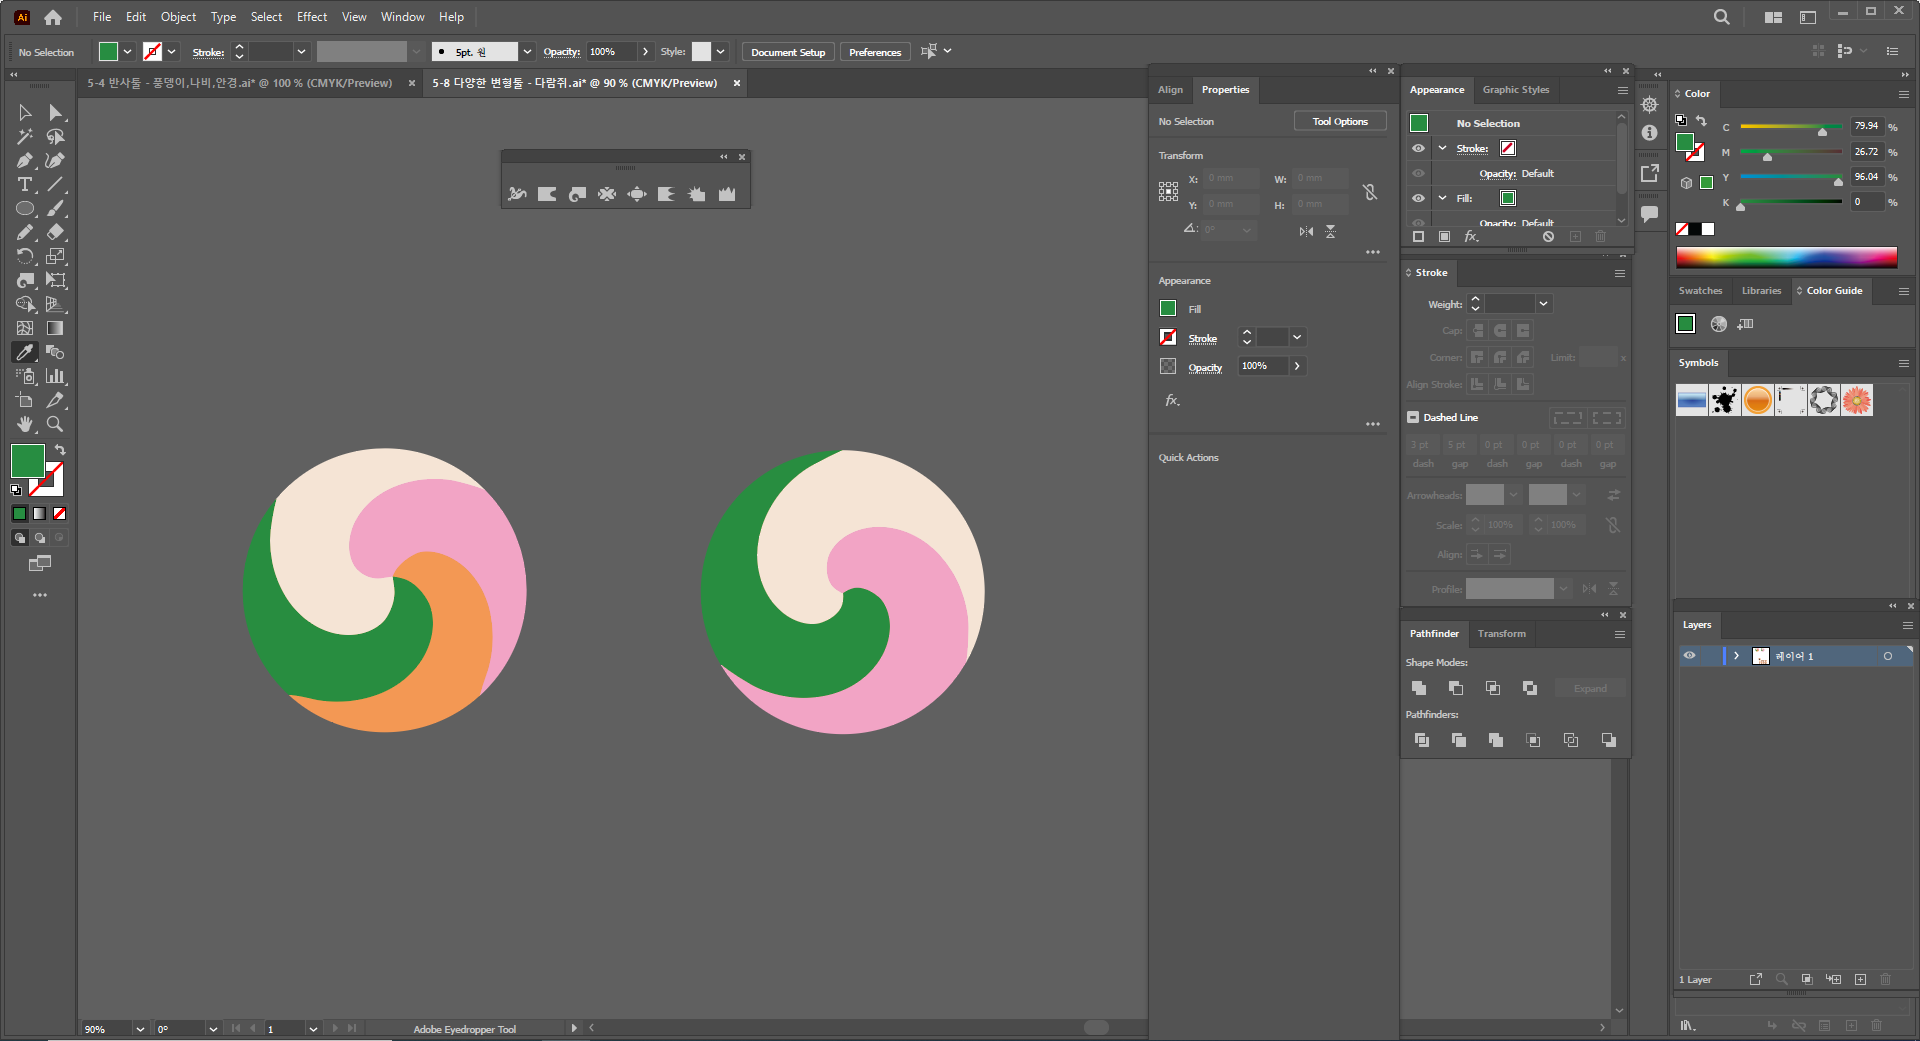Click the Divide pathfinder icon
The height and width of the screenshot is (1041, 1920).
pyautogui.click(x=1422, y=740)
